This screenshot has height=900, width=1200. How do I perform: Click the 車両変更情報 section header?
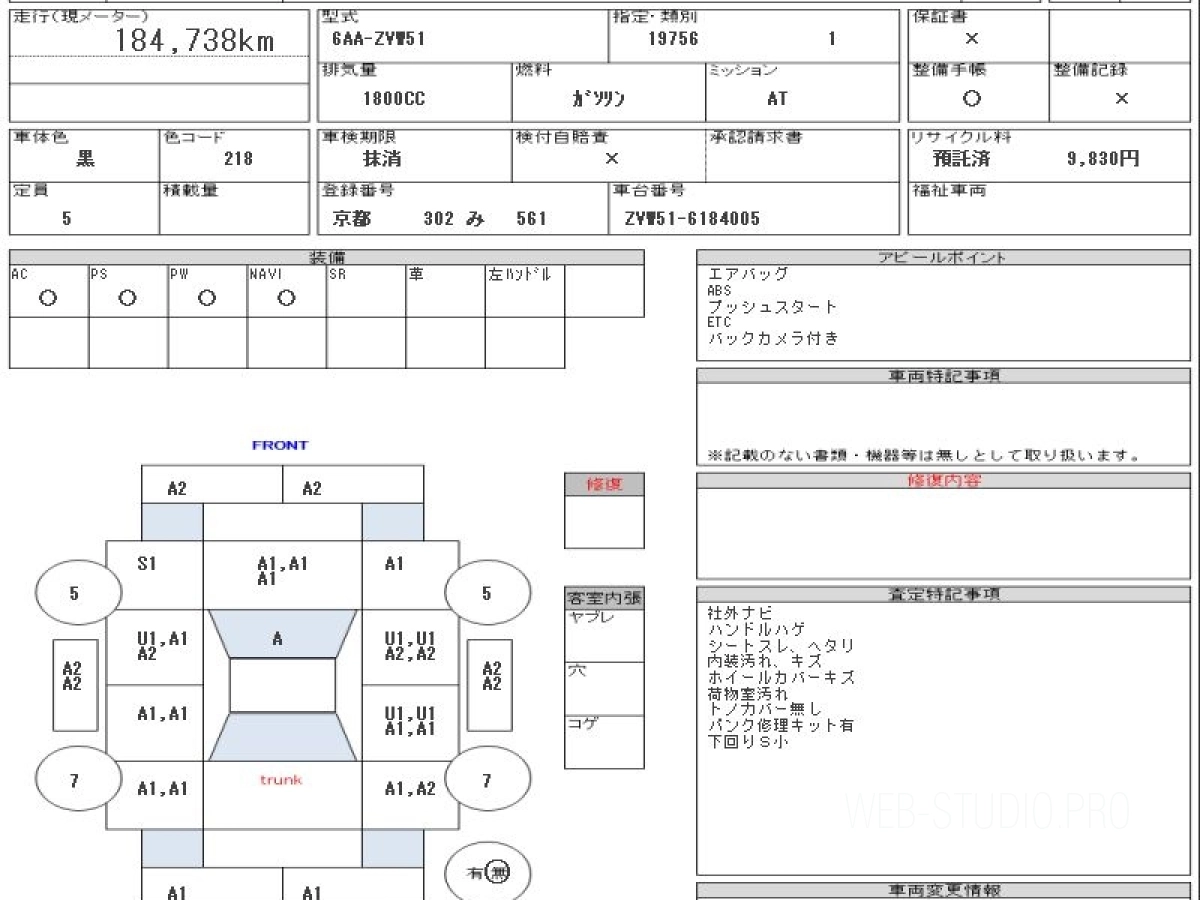tap(942, 890)
